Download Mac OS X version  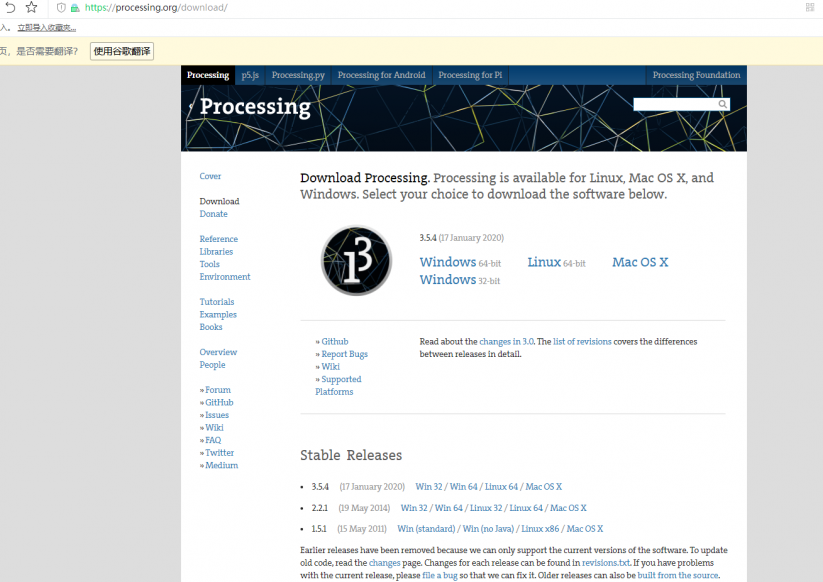640,262
